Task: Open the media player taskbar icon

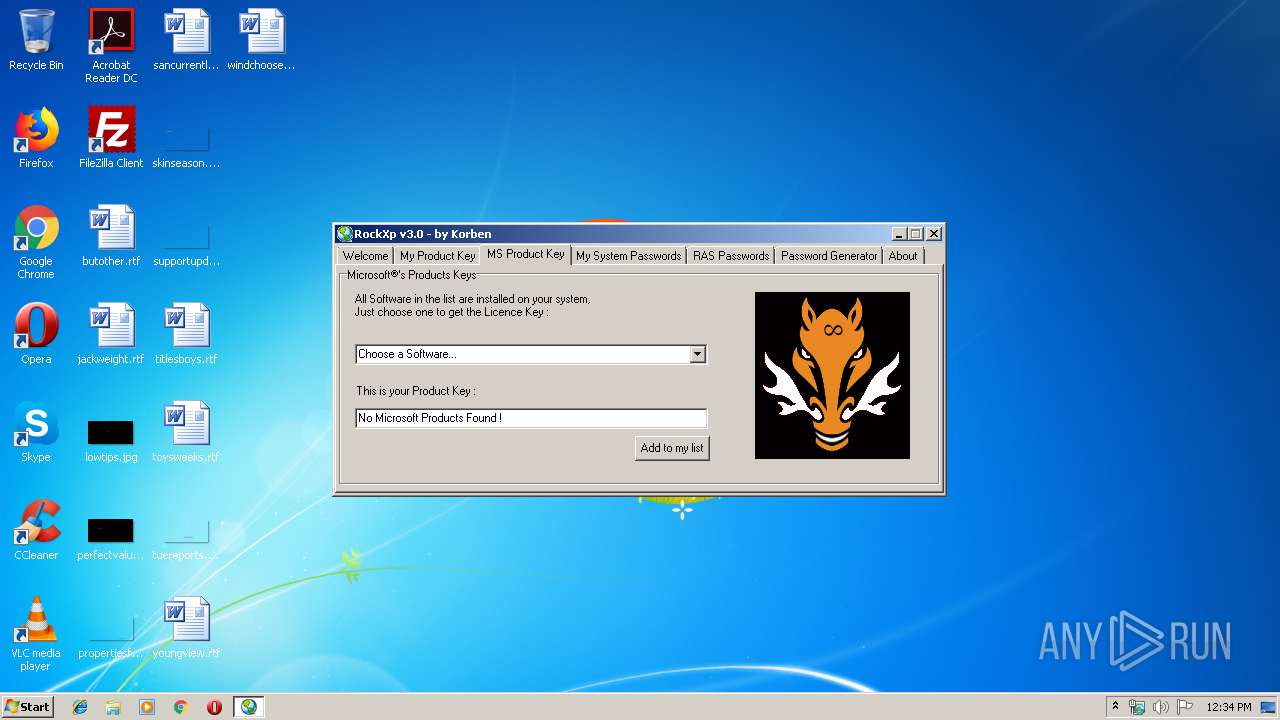Action: click(x=147, y=707)
